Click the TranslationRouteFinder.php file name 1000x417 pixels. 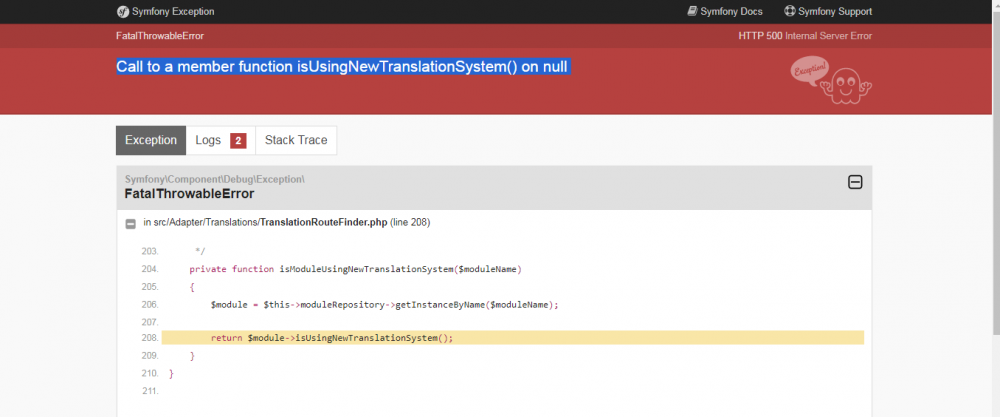click(323, 223)
